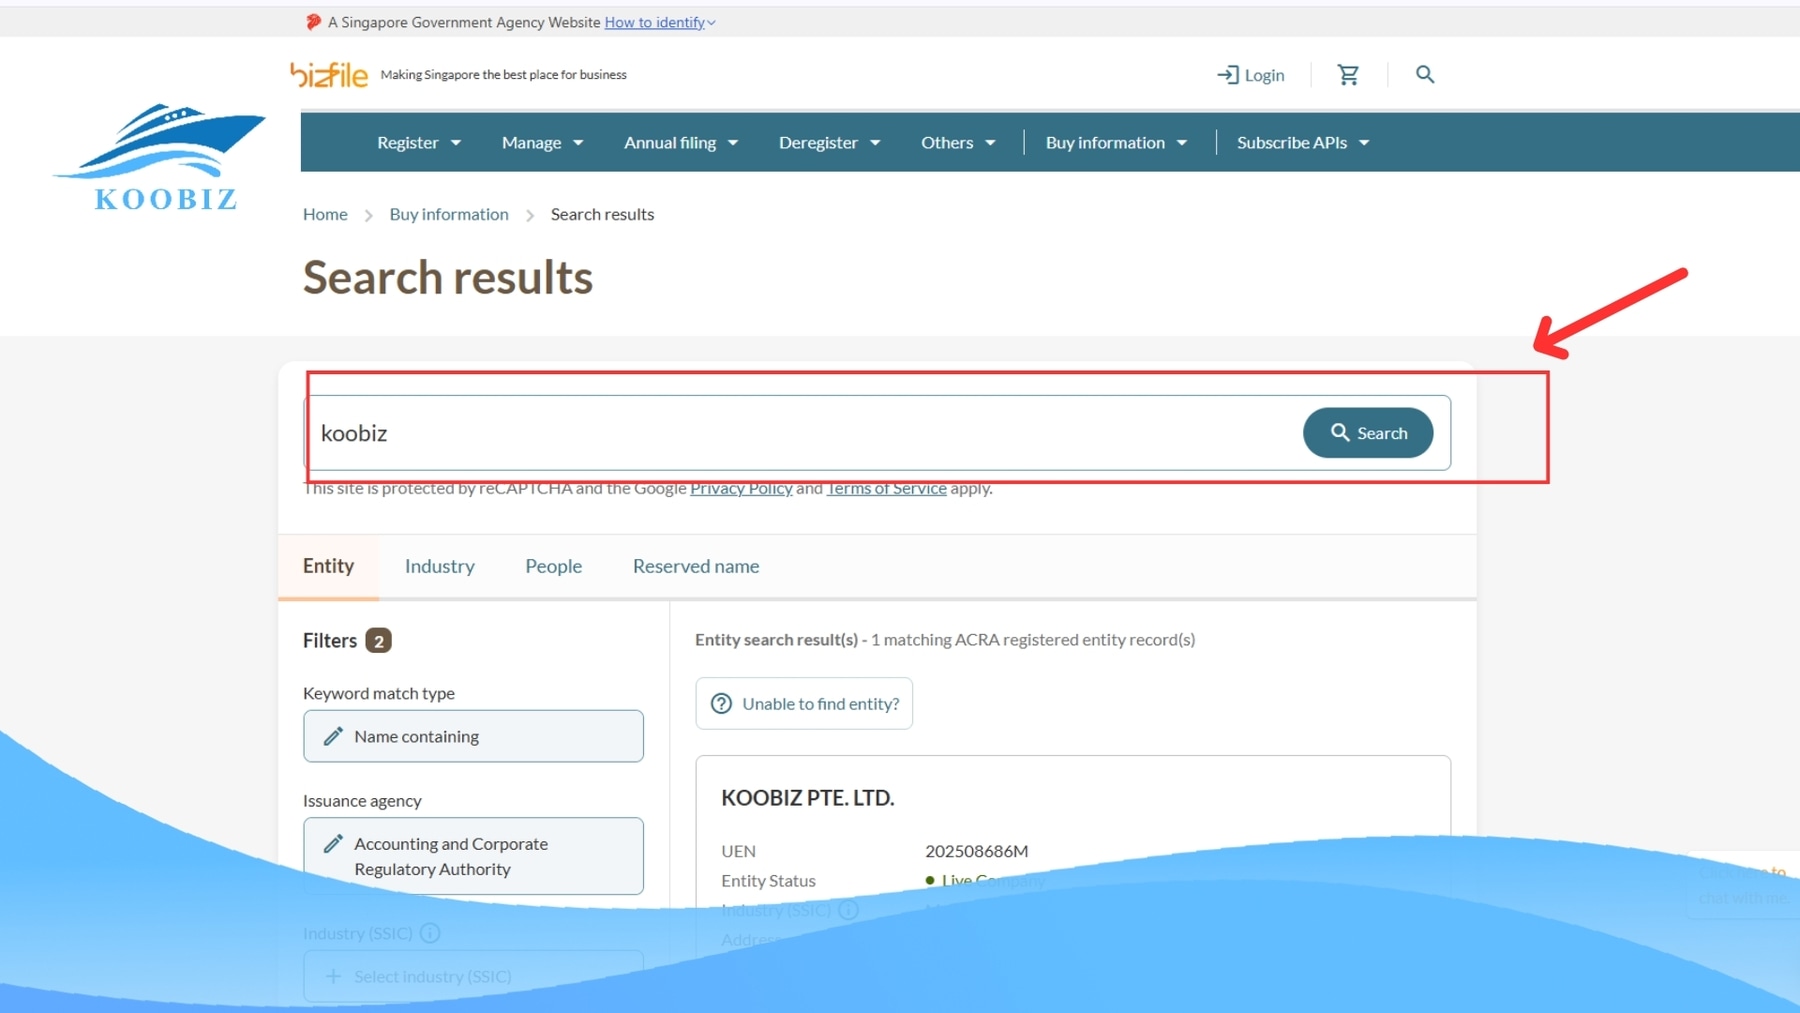Click inside the koobiz search input field
1800x1013 pixels.
pyautogui.click(x=700, y=432)
